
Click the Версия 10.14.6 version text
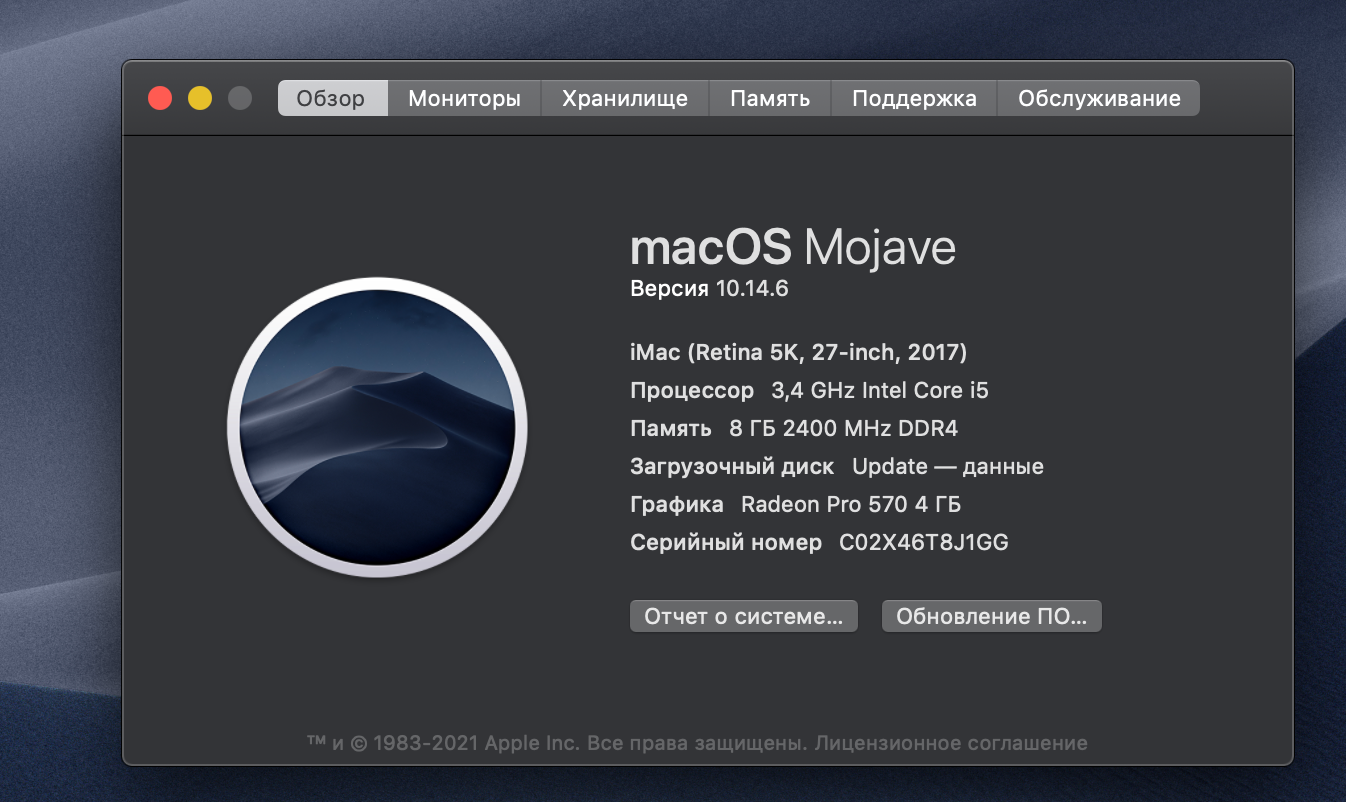709,289
